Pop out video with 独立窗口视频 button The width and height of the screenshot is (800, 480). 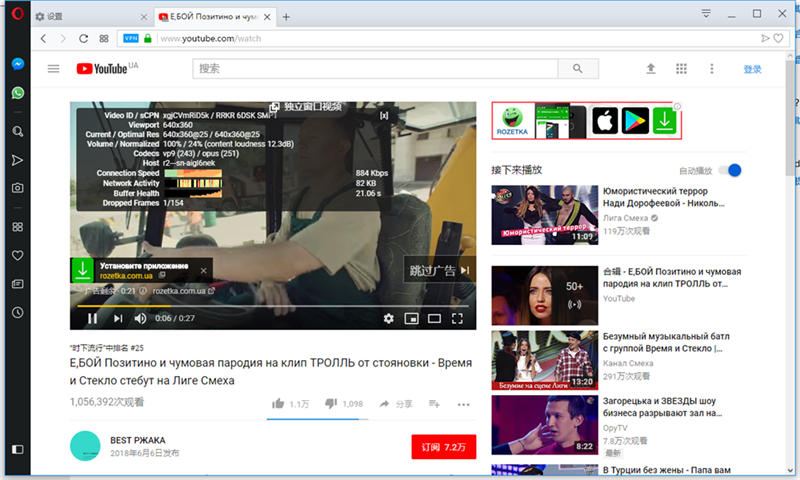click(305, 107)
